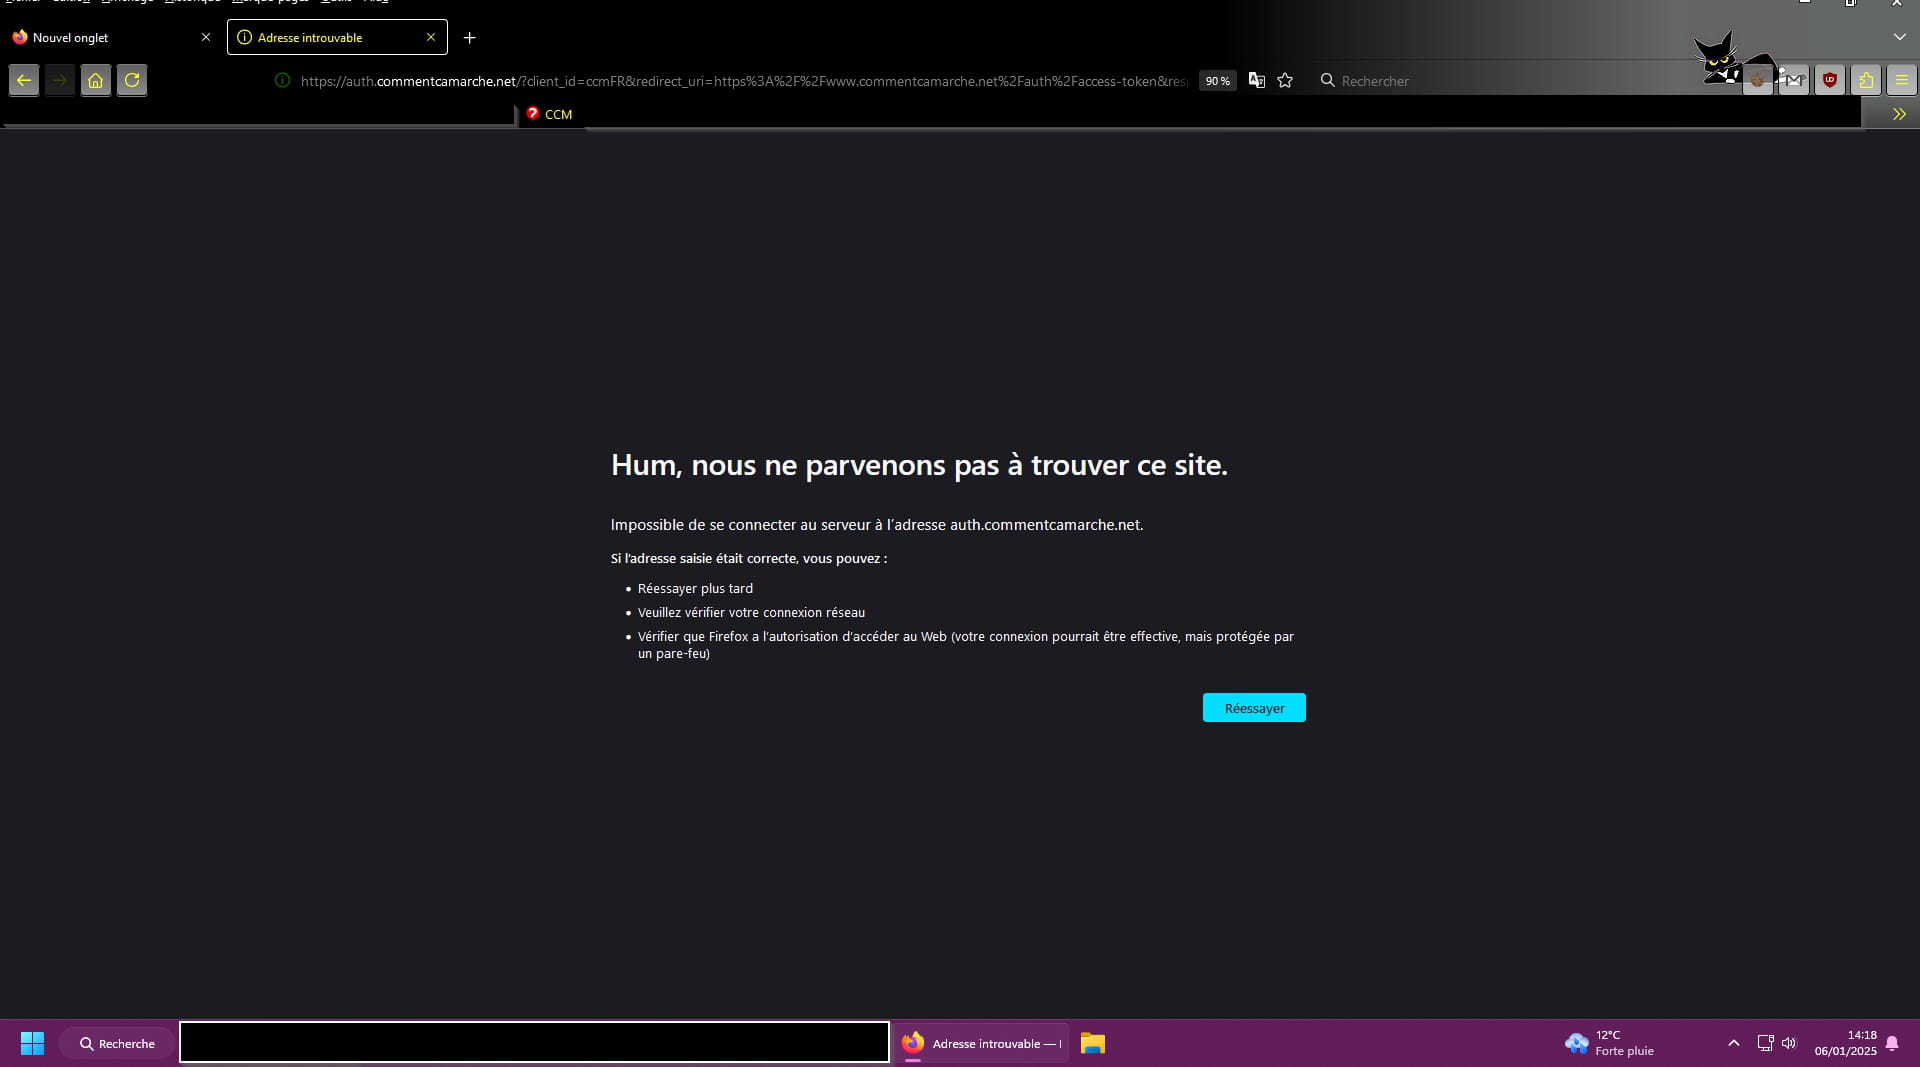Close the Adresse introuvable tab
1920x1067 pixels.
tap(431, 37)
